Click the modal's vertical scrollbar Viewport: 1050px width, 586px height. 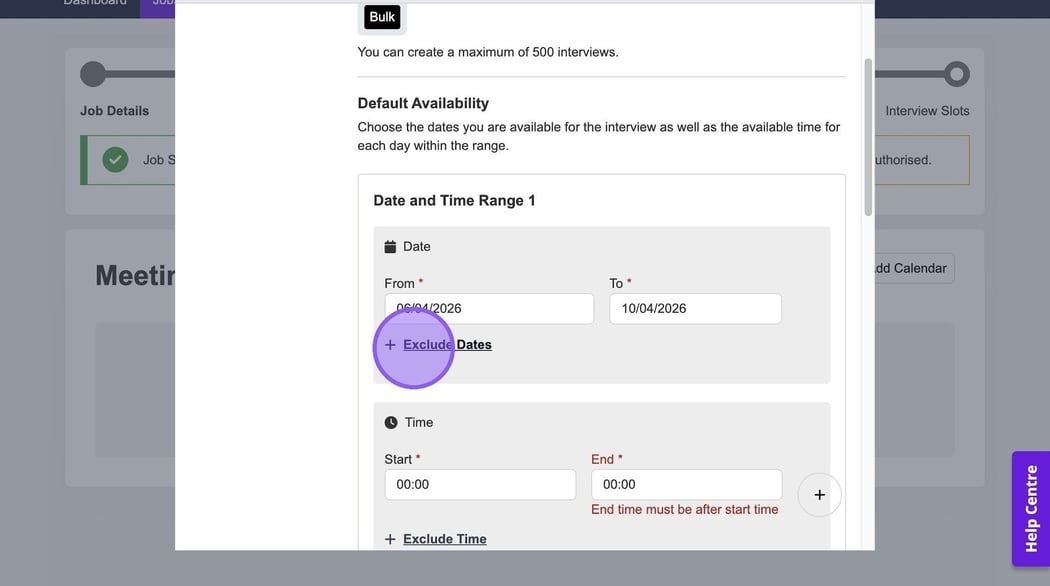(868, 140)
